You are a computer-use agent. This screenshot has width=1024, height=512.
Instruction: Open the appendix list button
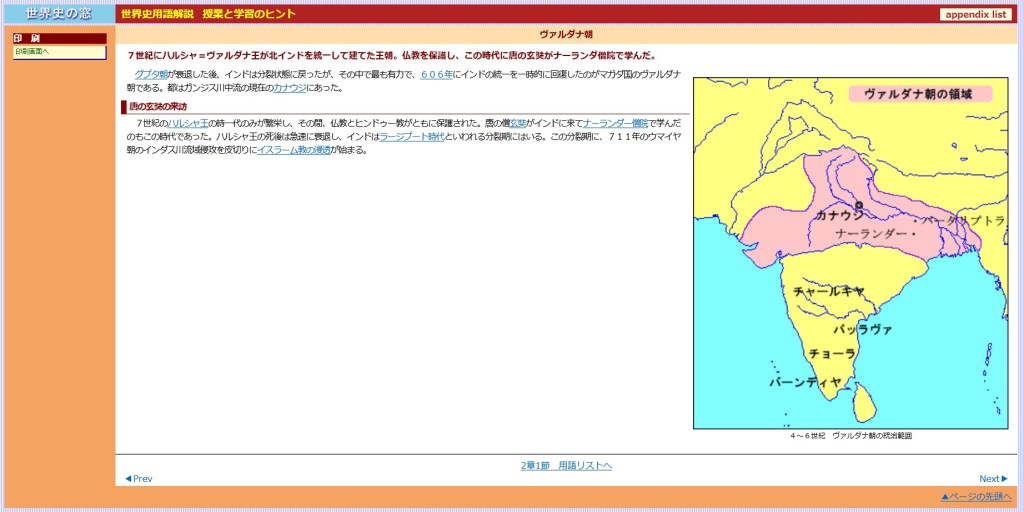coord(975,14)
